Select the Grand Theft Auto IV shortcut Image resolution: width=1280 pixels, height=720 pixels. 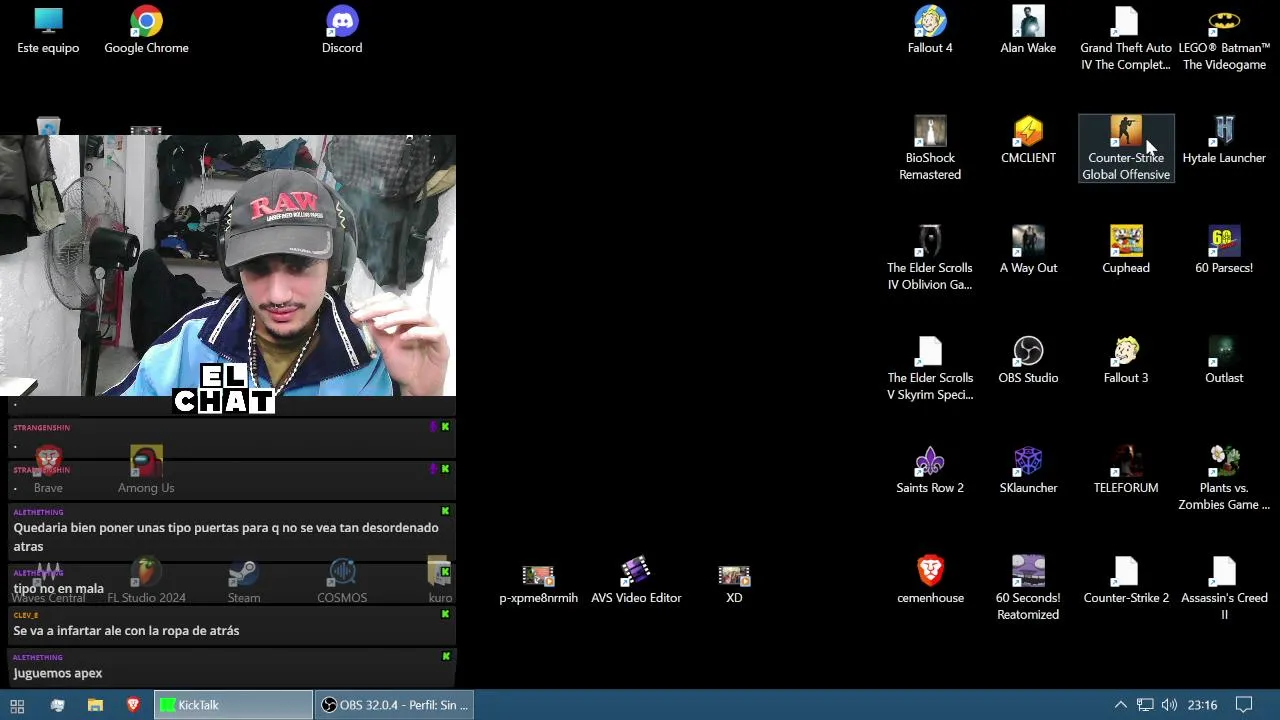(1126, 39)
